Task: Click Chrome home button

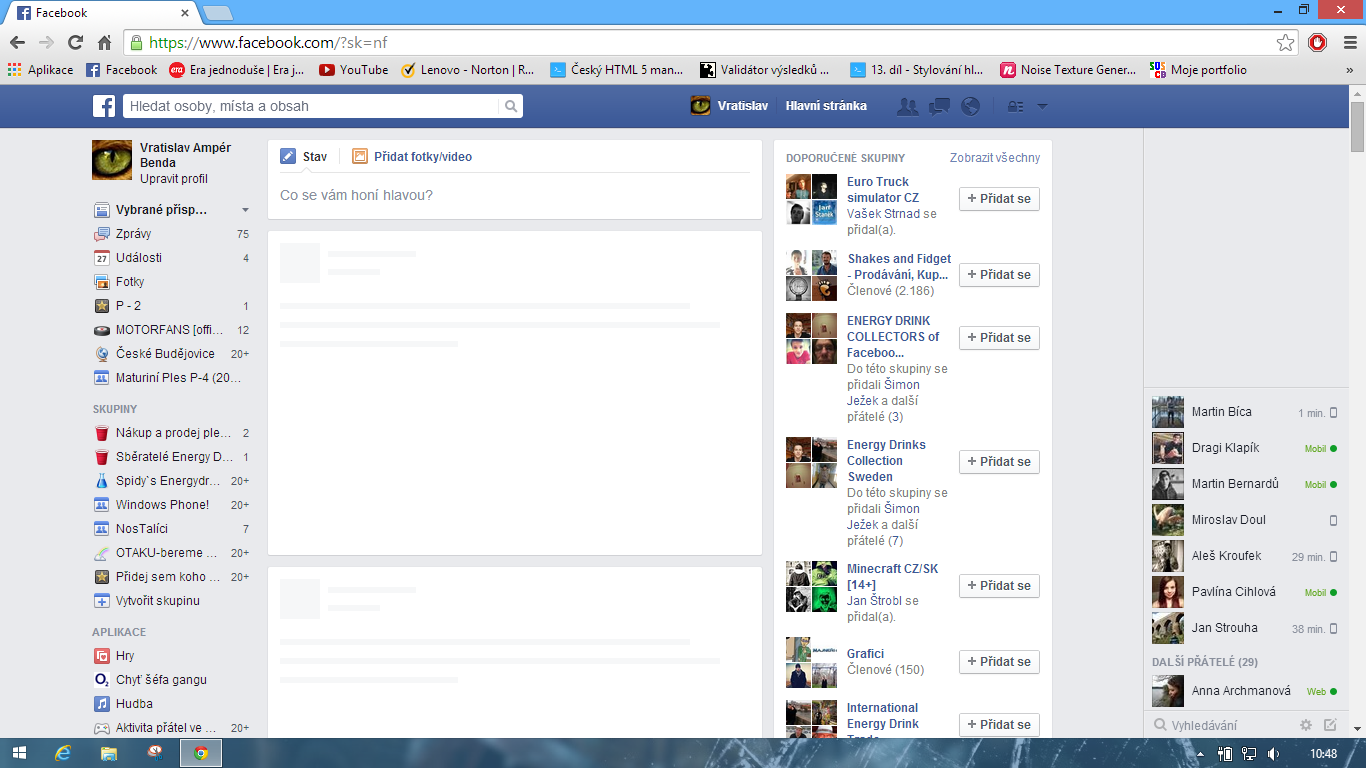Action: [x=104, y=42]
